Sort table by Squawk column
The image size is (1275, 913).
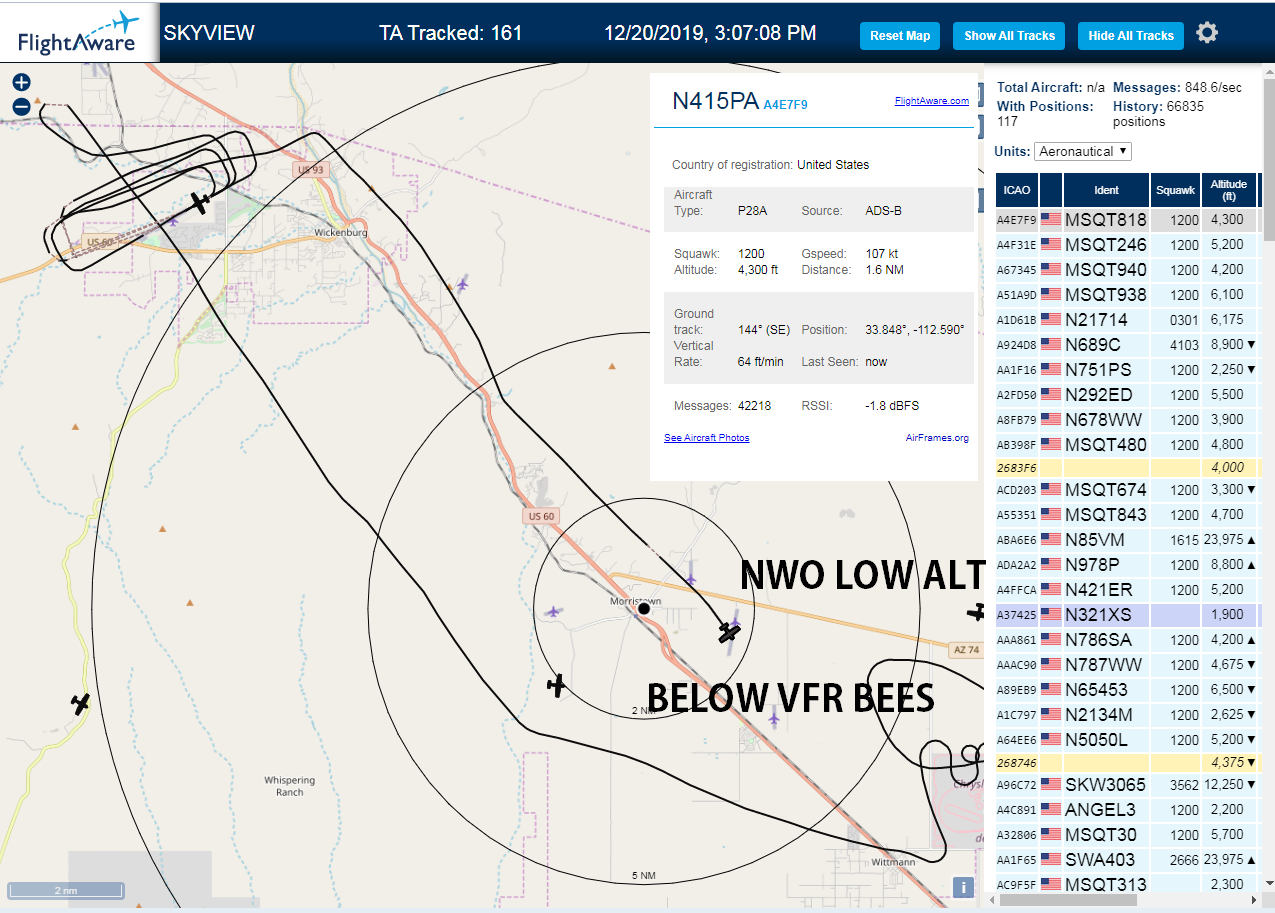(x=1175, y=189)
